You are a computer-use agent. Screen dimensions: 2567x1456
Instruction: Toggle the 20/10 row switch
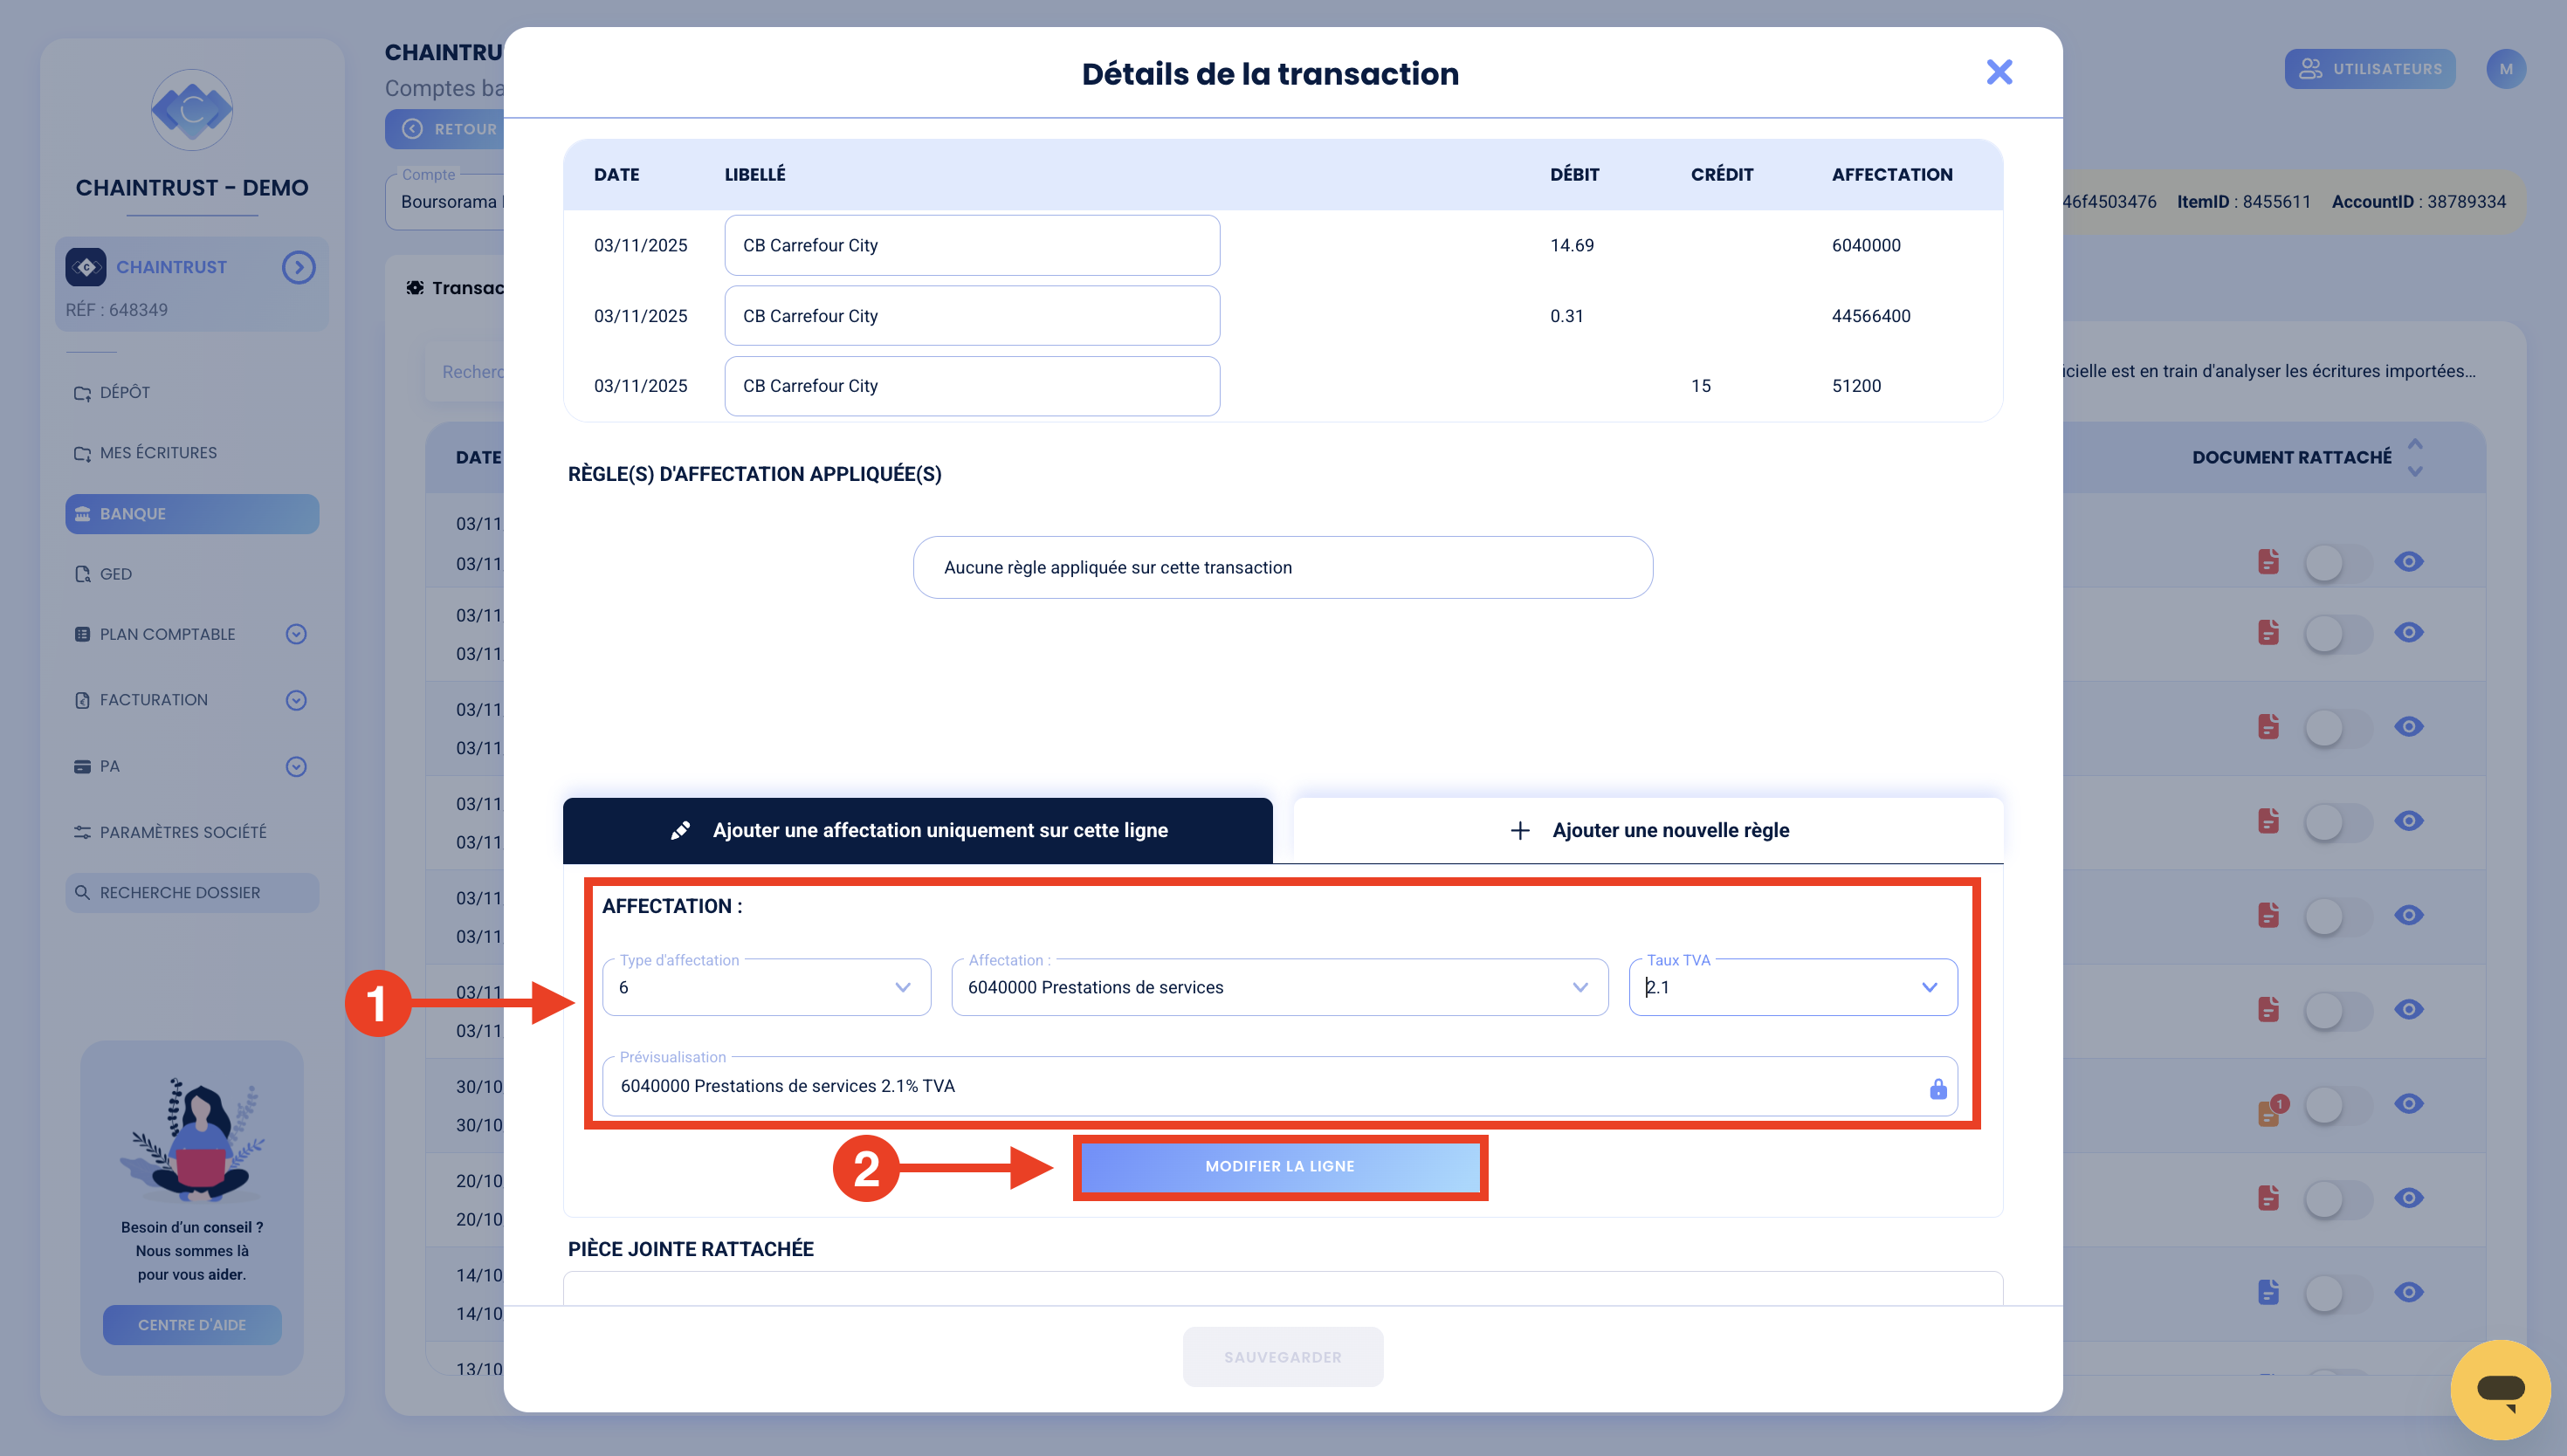(2337, 1199)
